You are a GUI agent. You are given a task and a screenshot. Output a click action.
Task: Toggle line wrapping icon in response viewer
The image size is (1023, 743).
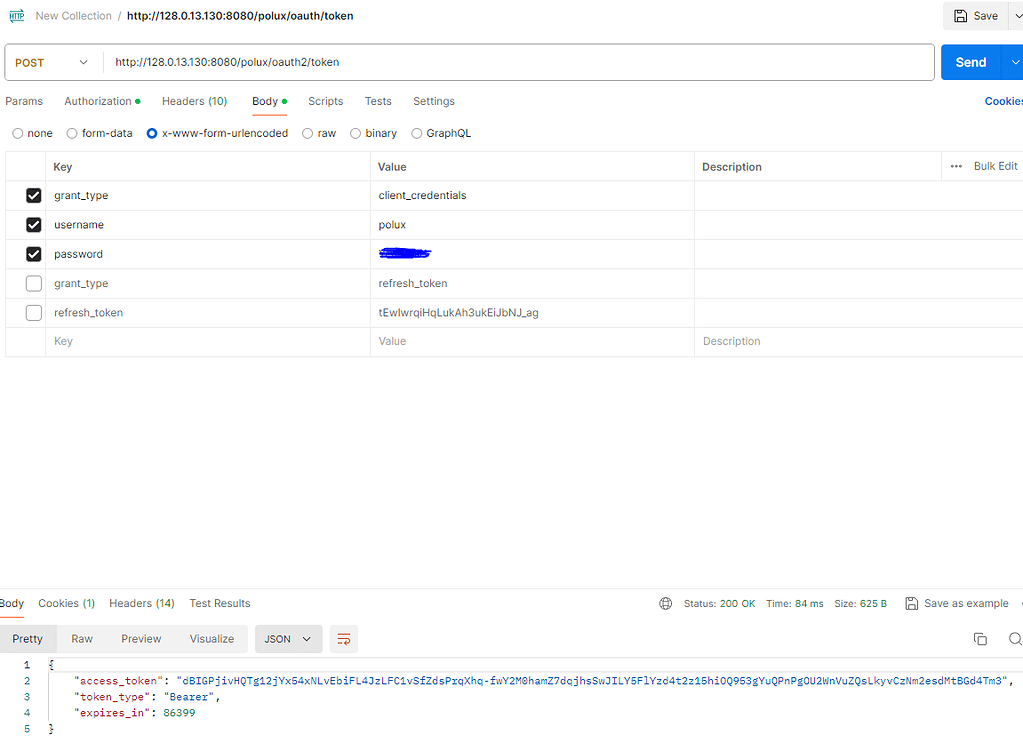[x=344, y=638]
